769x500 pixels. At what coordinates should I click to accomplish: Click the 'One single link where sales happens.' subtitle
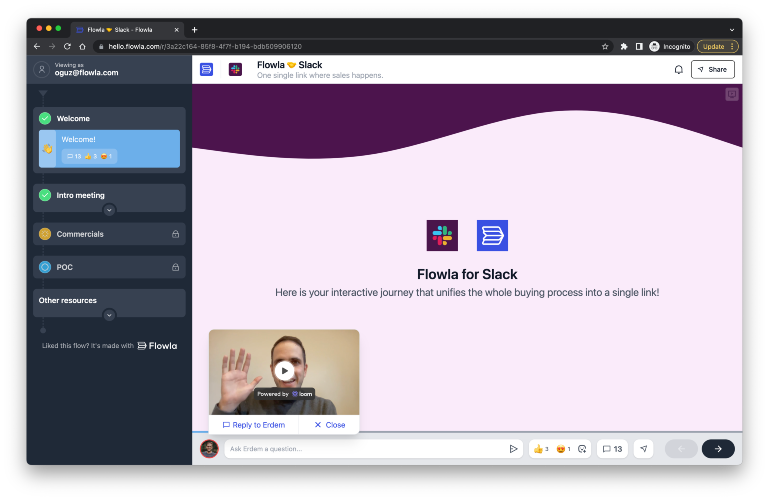(x=320, y=75)
